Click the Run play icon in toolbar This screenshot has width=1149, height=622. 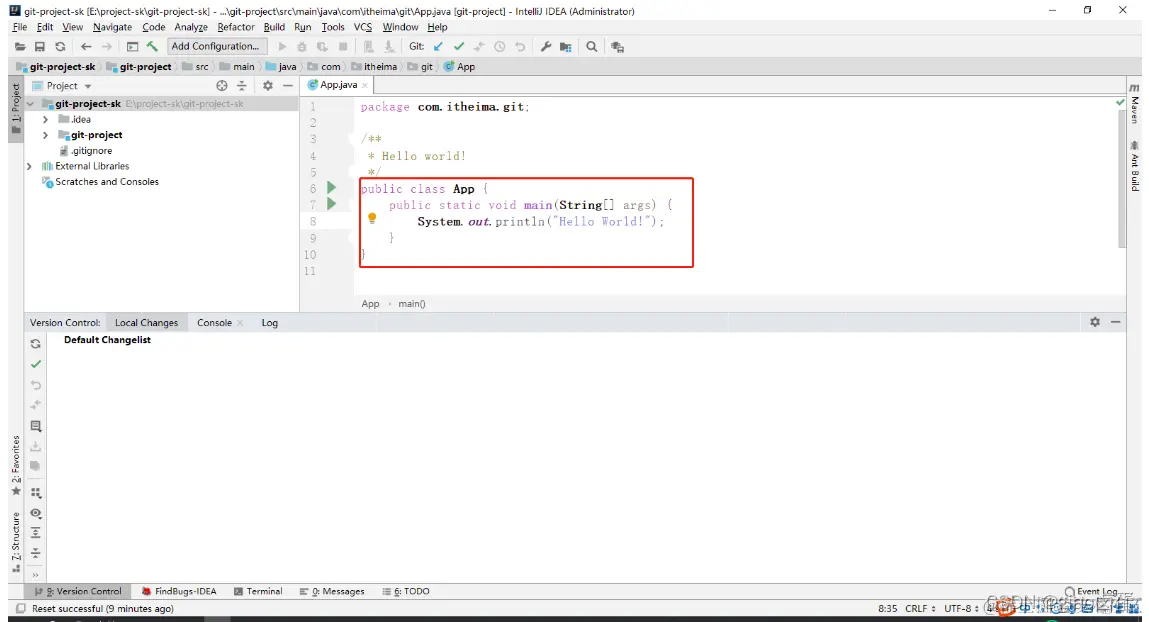pos(282,46)
